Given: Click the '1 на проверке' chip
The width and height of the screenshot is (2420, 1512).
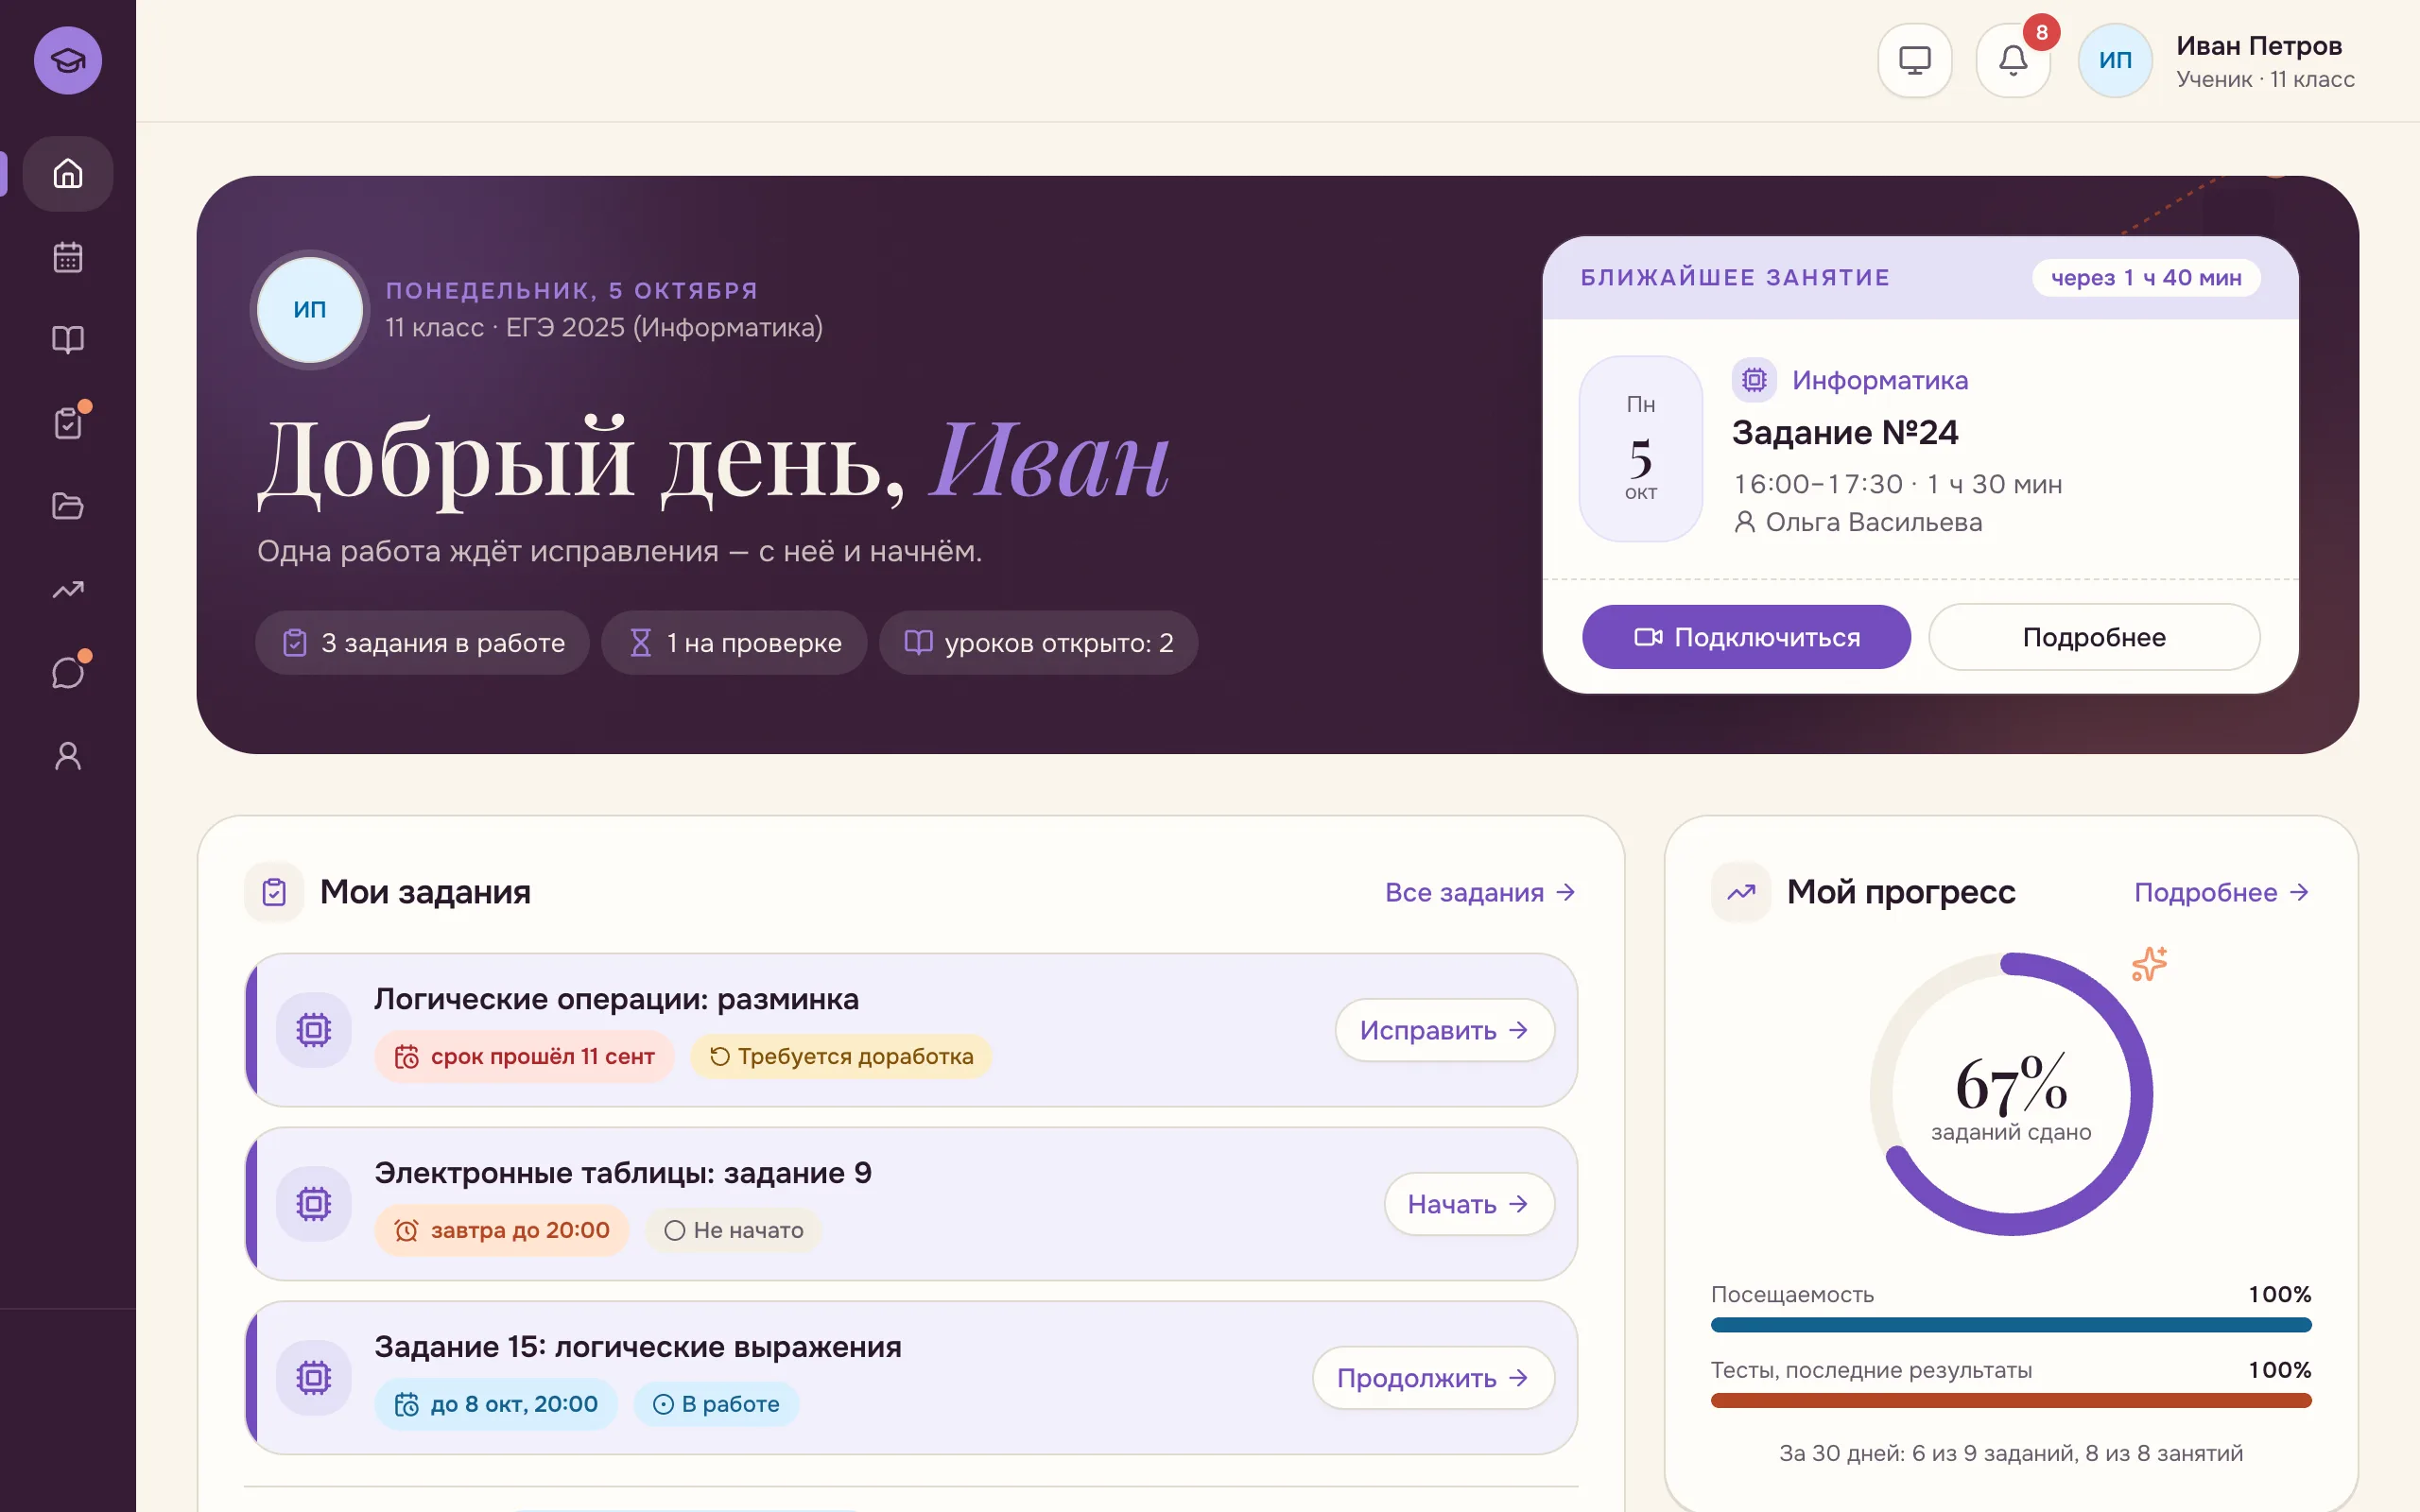Looking at the screenshot, I should (x=734, y=643).
